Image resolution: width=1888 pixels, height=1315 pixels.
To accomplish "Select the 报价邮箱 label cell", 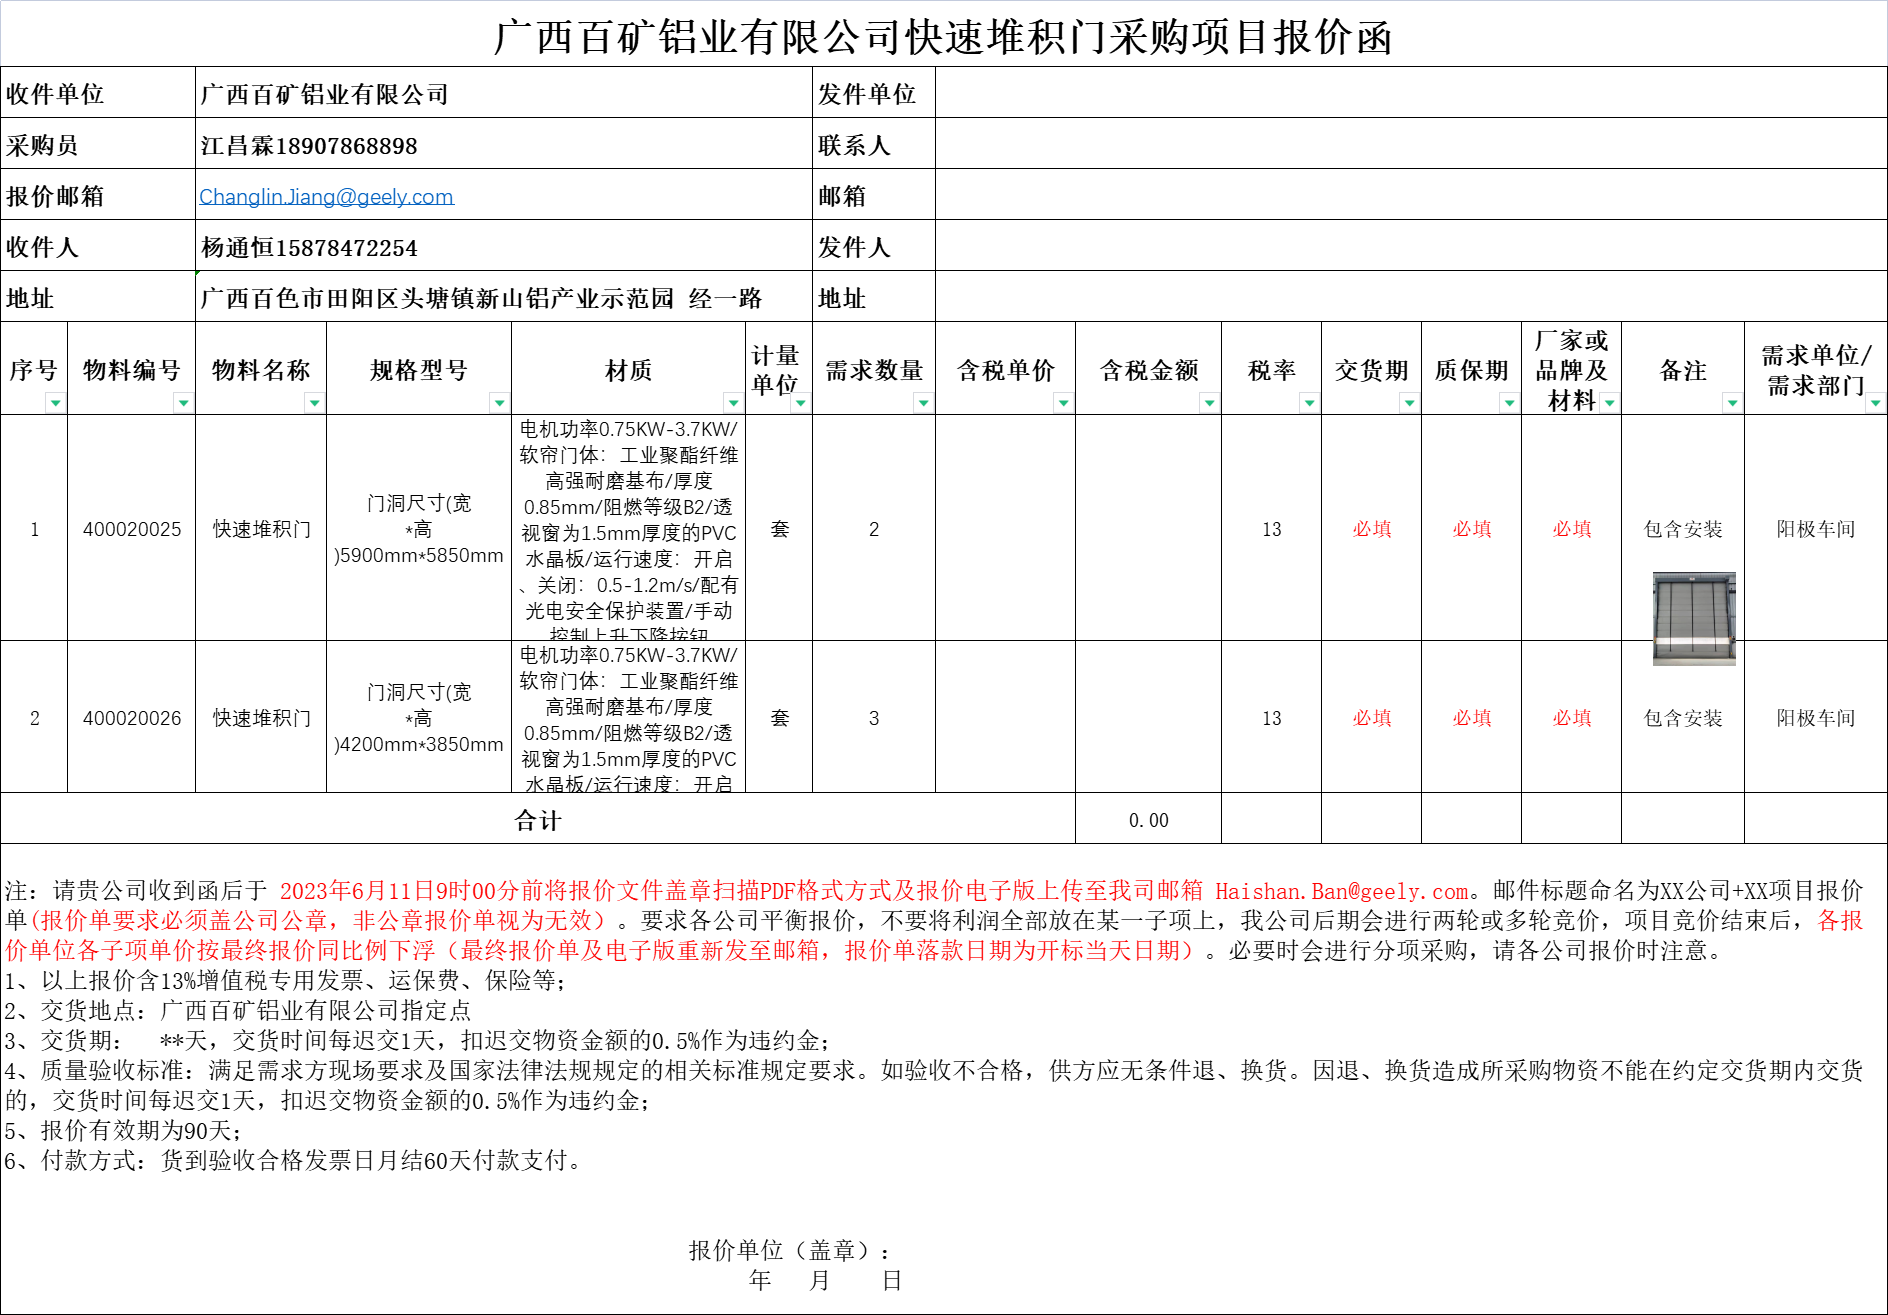I will pyautogui.click(x=98, y=195).
